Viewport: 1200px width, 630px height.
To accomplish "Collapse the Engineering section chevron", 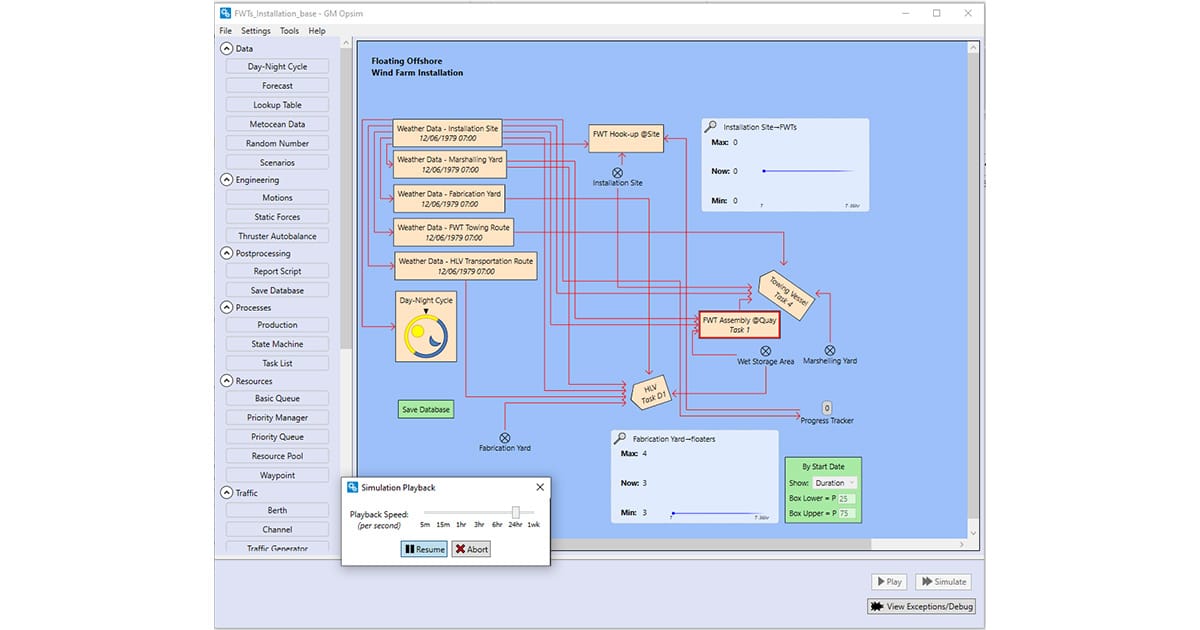I will point(226,180).
